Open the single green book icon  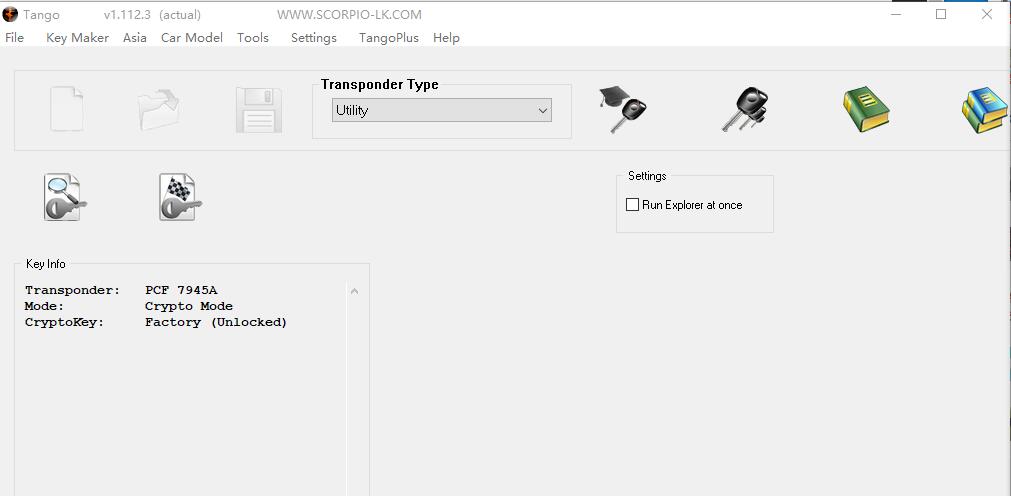pyautogui.click(x=866, y=110)
